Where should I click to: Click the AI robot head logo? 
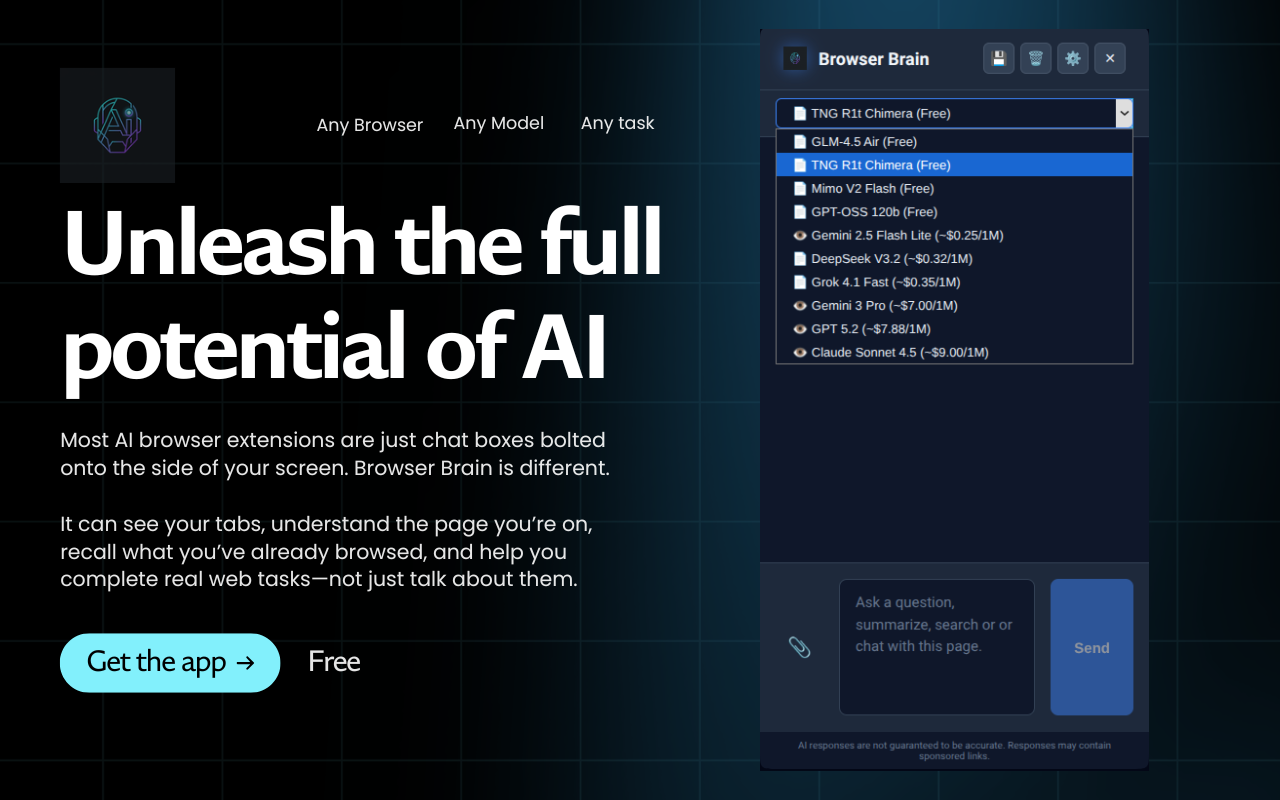[117, 125]
